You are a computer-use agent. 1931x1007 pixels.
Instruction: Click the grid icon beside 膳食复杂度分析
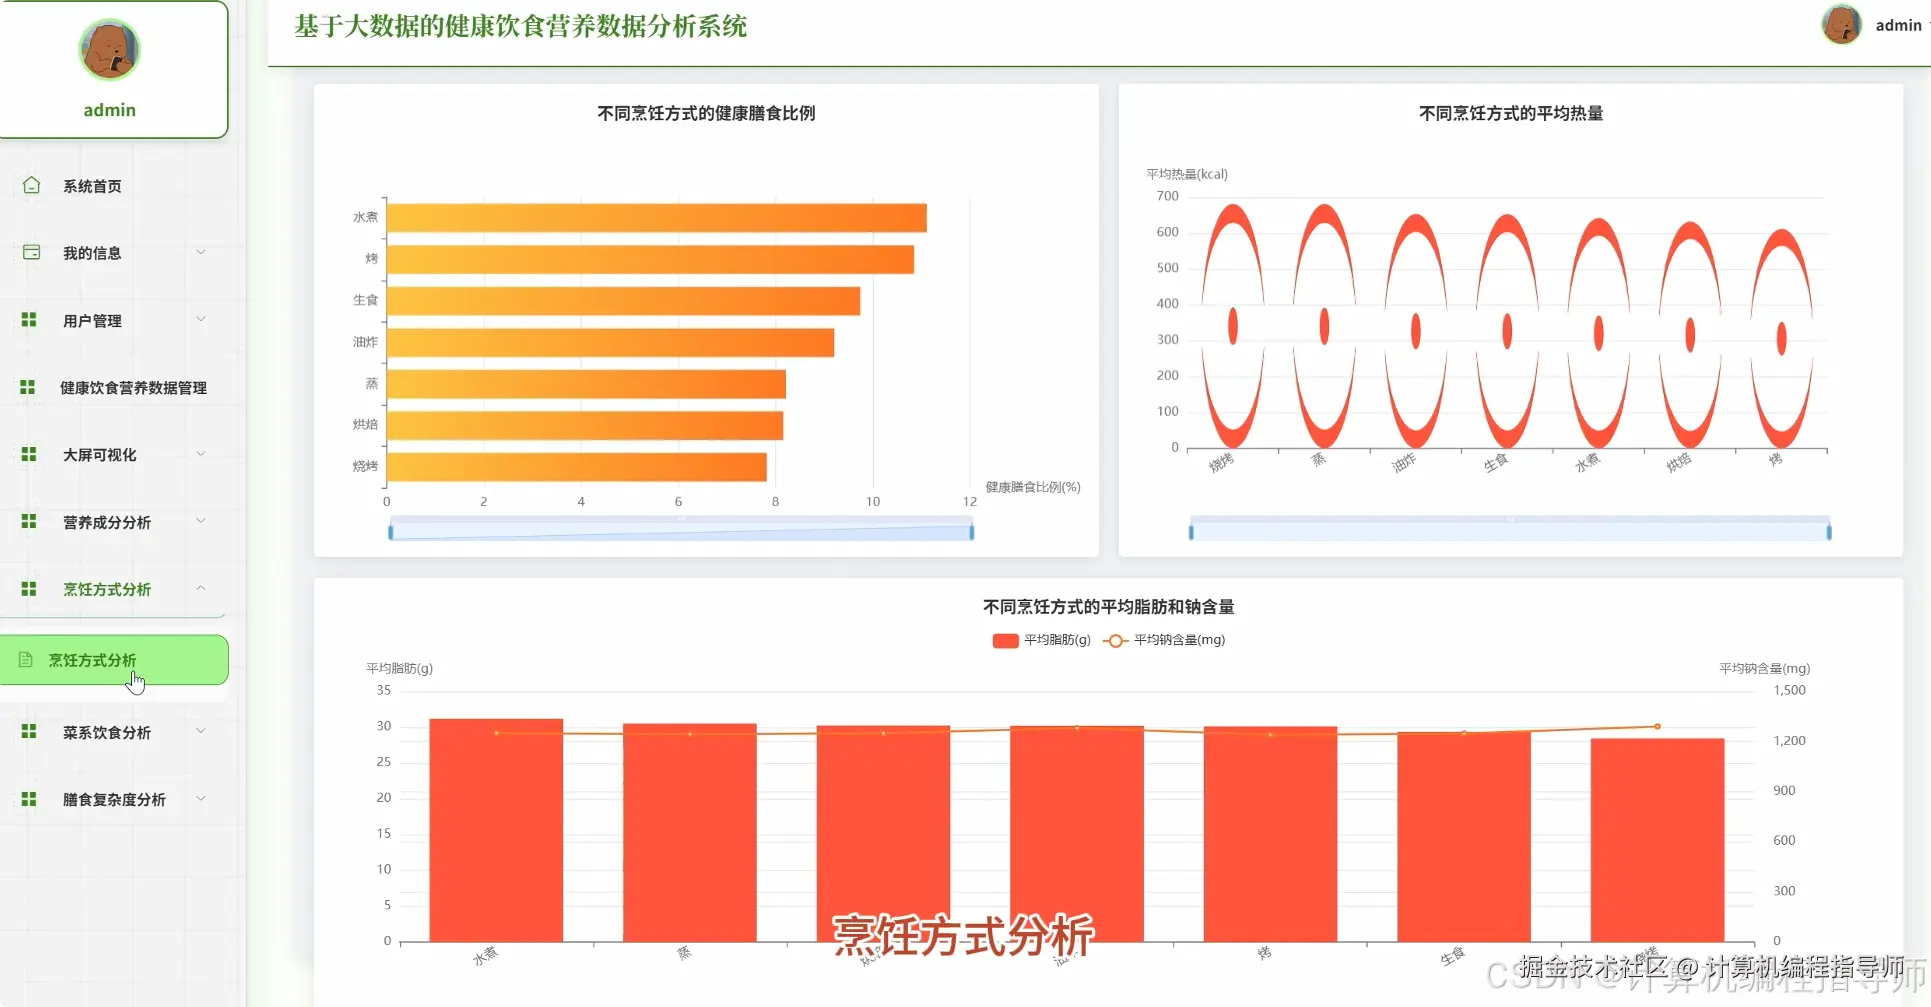click(29, 799)
